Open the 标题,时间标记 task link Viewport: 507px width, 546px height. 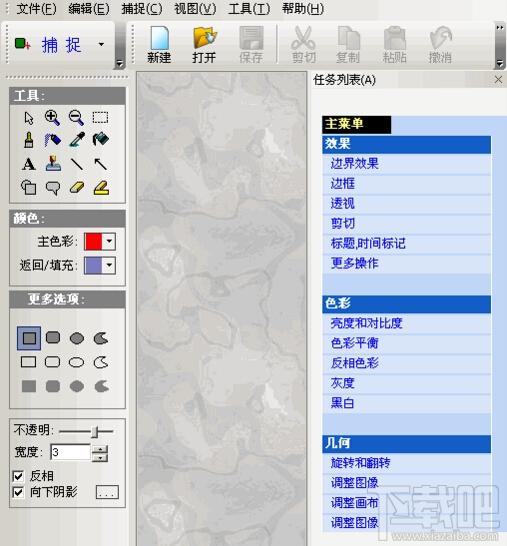368,243
